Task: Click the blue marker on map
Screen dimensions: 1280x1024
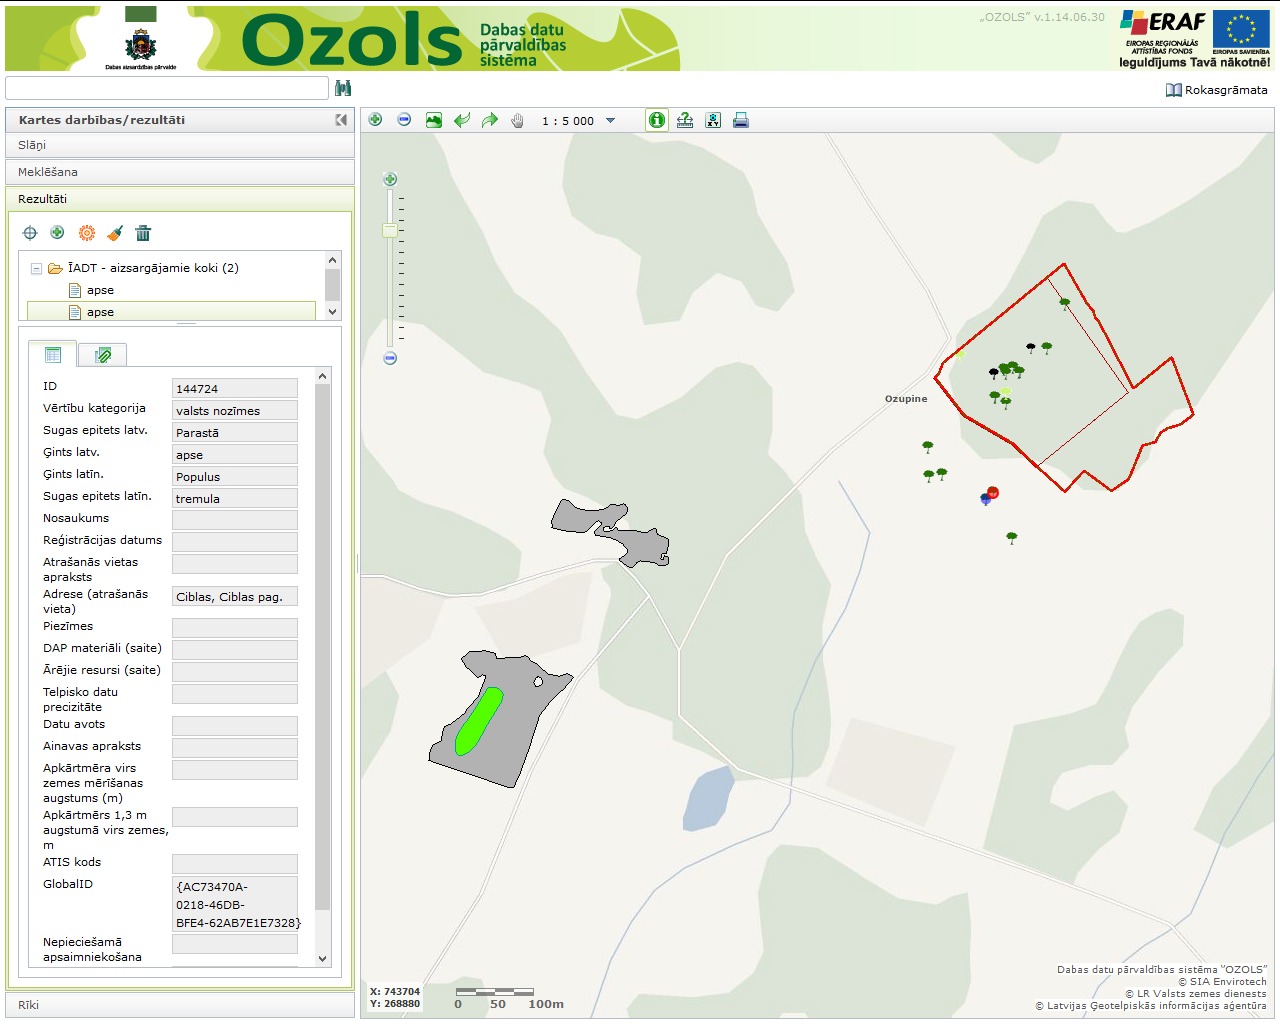Action: click(985, 499)
